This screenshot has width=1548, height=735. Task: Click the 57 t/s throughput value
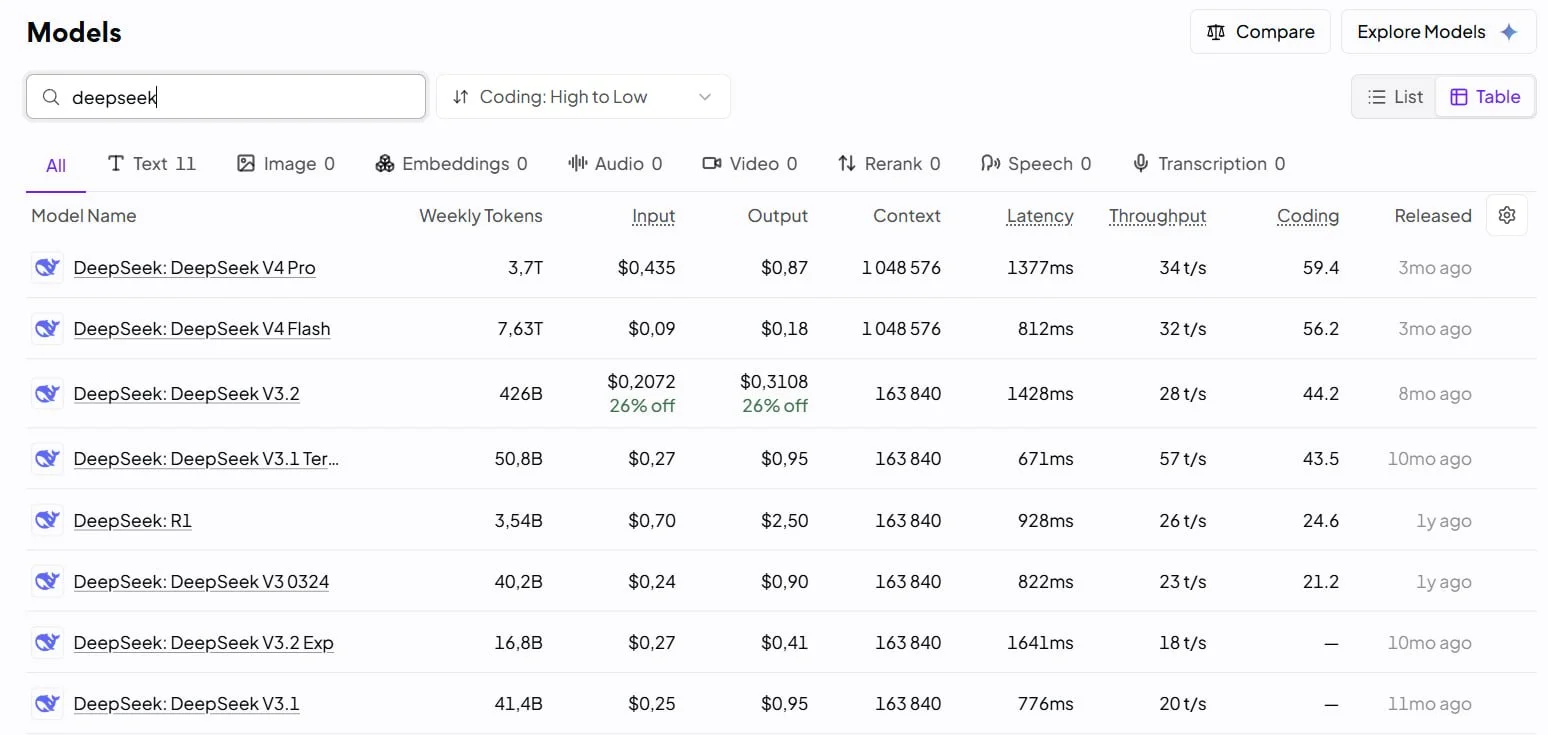[1182, 459]
